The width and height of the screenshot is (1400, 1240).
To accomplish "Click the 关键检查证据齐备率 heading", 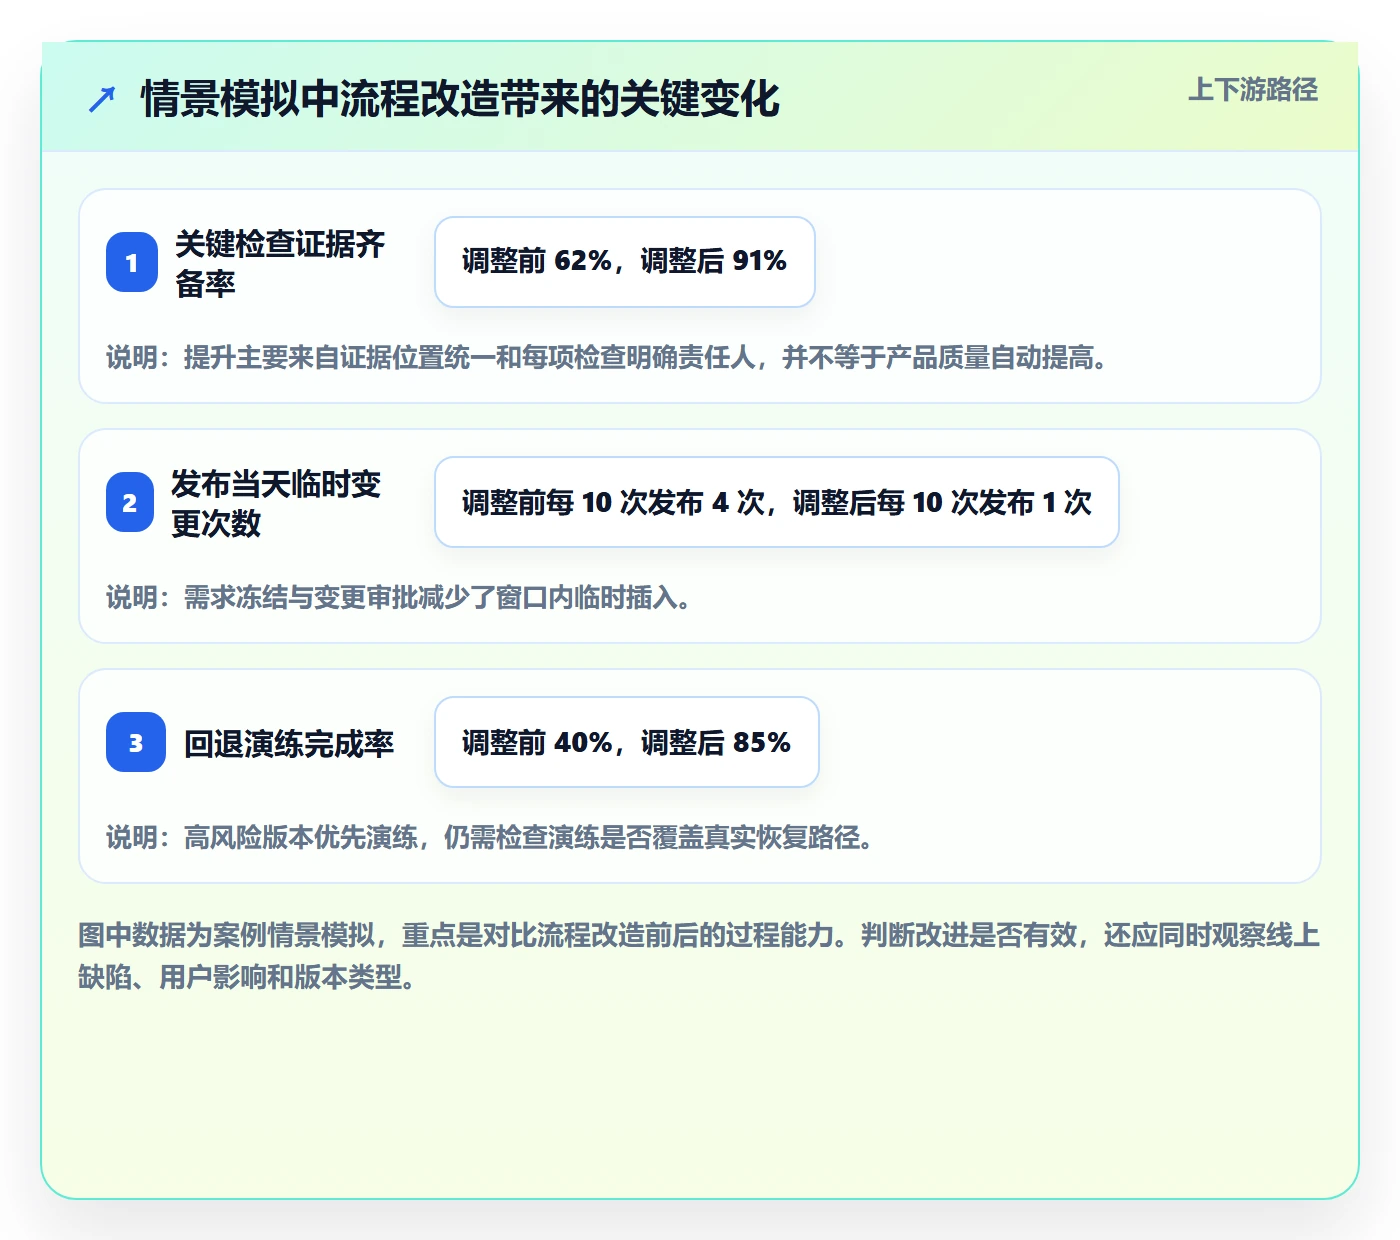I will click(280, 263).
